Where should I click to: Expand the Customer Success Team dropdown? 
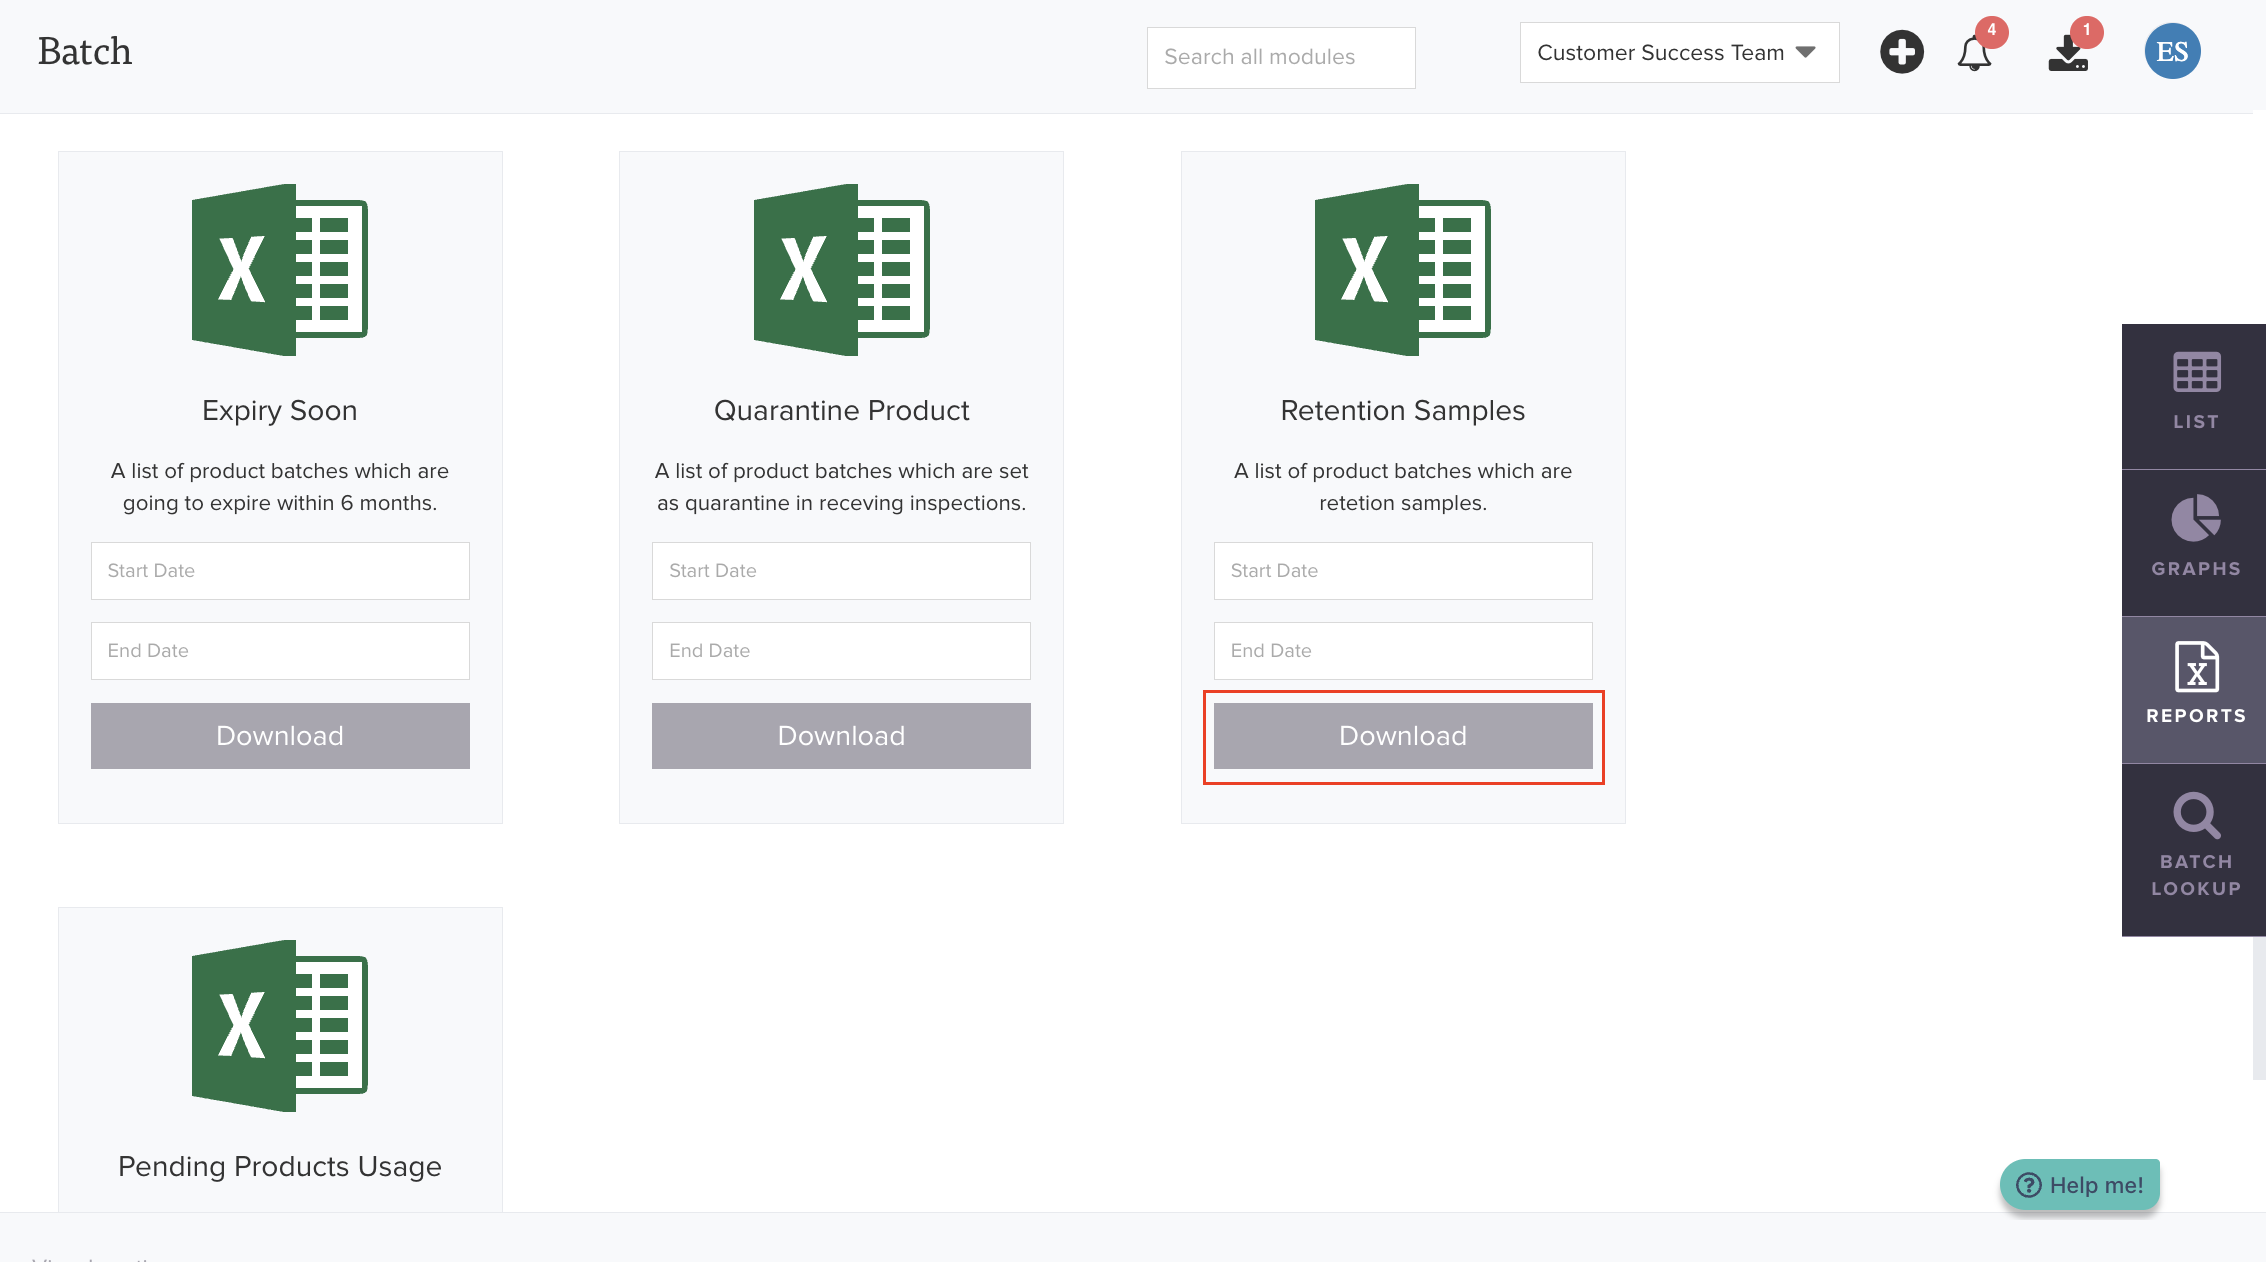tap(1679, 52)
